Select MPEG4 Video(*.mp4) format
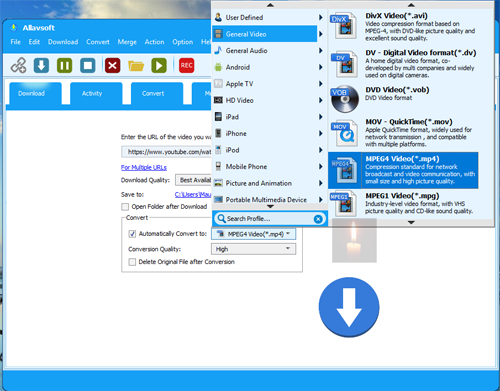The height and width of the screenshot is (391, 500). pos(403,170)
